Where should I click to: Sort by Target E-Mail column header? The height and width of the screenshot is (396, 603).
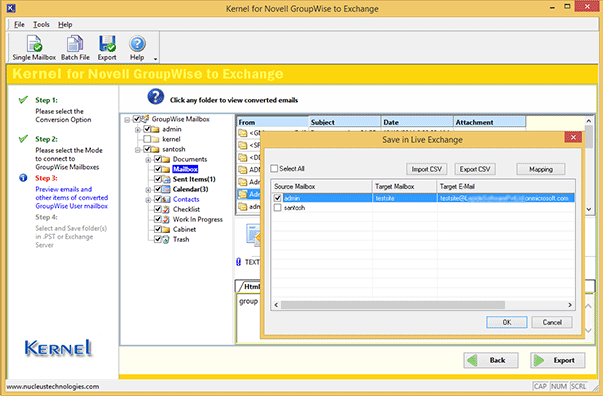[506, 186]
